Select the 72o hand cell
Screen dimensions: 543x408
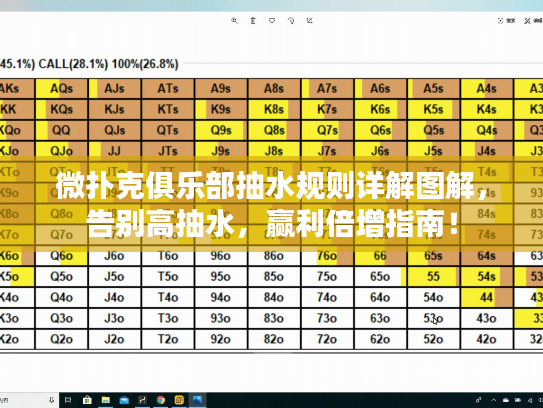(327, 339)
